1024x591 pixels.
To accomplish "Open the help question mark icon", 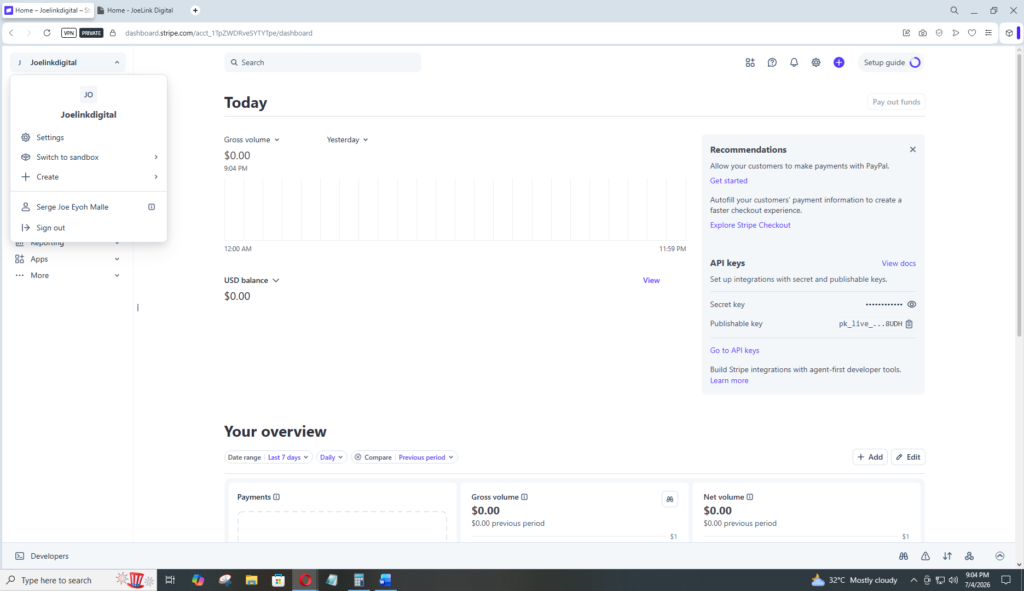I will [772, 63].
